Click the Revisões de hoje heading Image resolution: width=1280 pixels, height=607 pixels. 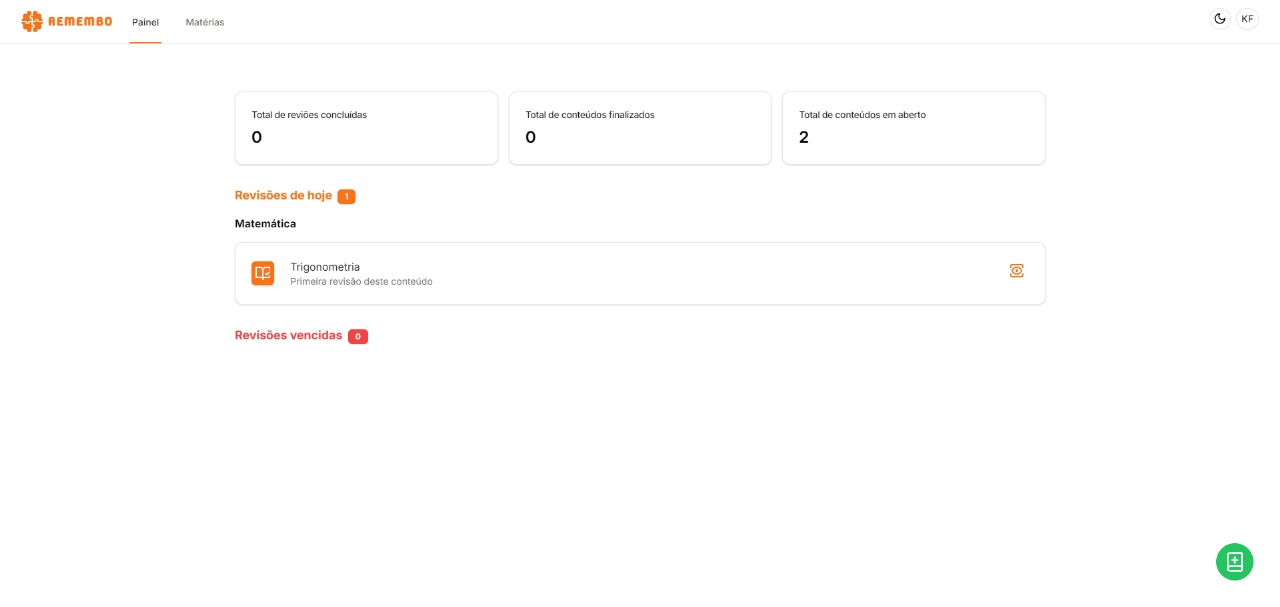pos(283,196)
